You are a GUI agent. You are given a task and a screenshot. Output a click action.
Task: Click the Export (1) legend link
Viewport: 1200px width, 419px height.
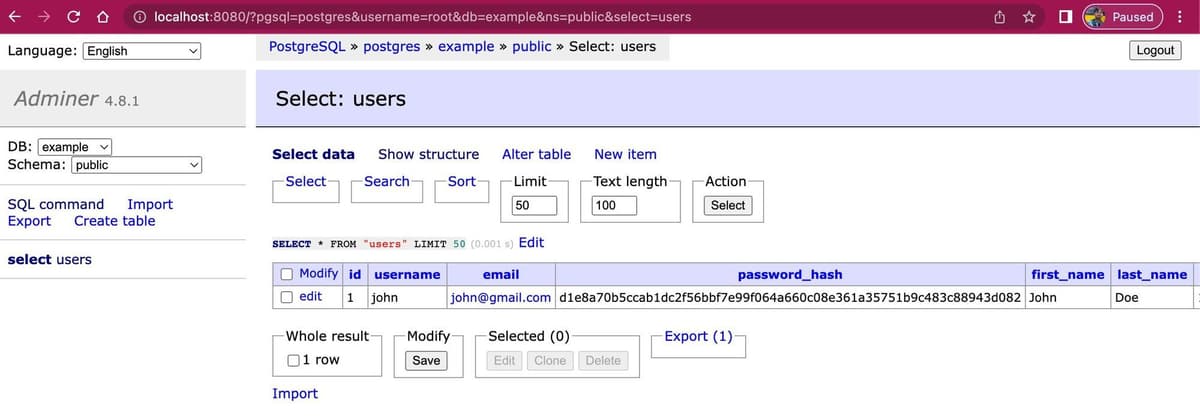coord(698,336)
